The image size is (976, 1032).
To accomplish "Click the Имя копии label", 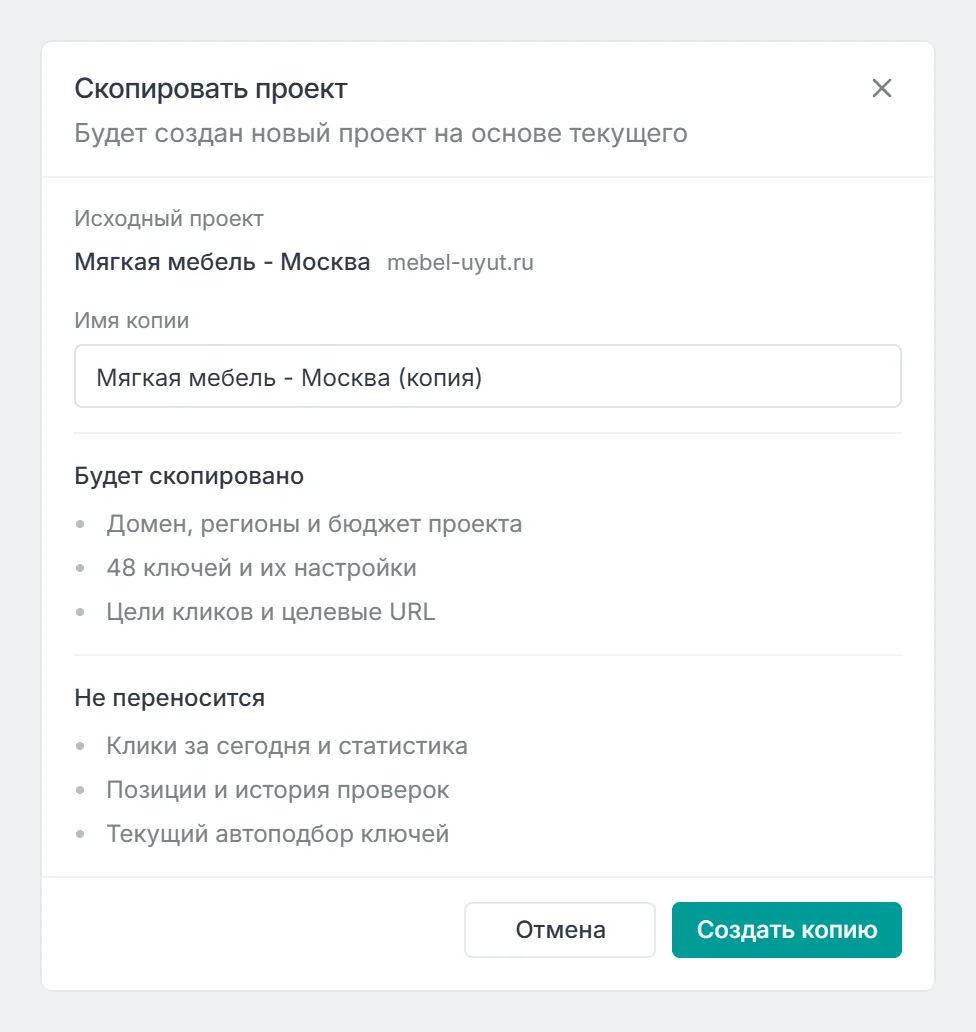I will 132,321.
